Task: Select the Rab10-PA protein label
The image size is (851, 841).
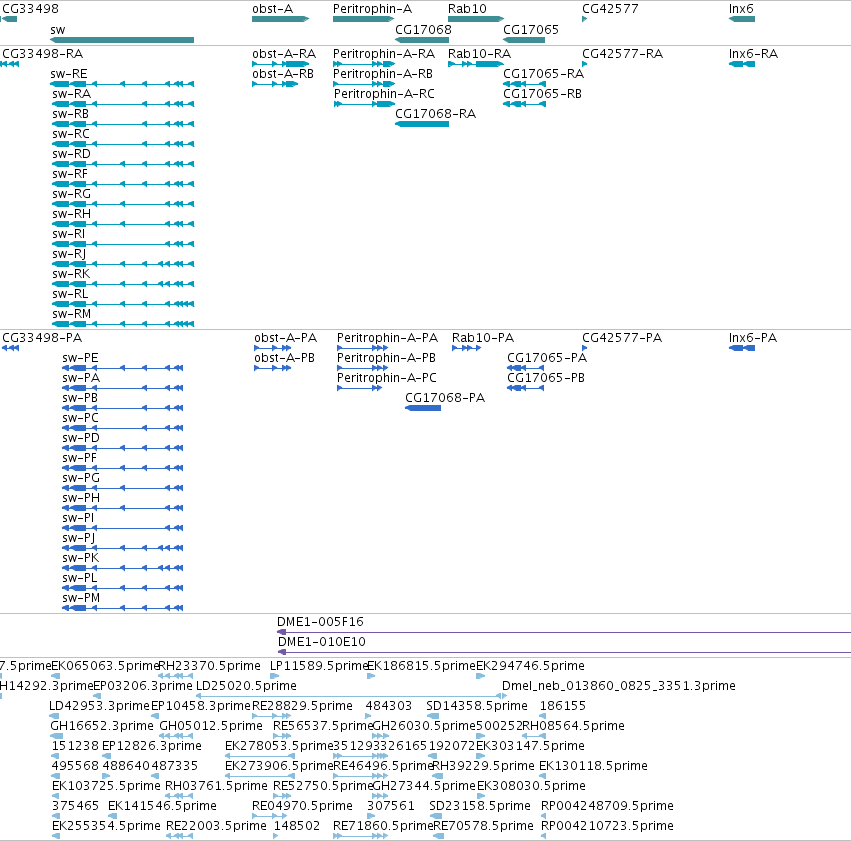Action: 483,337
